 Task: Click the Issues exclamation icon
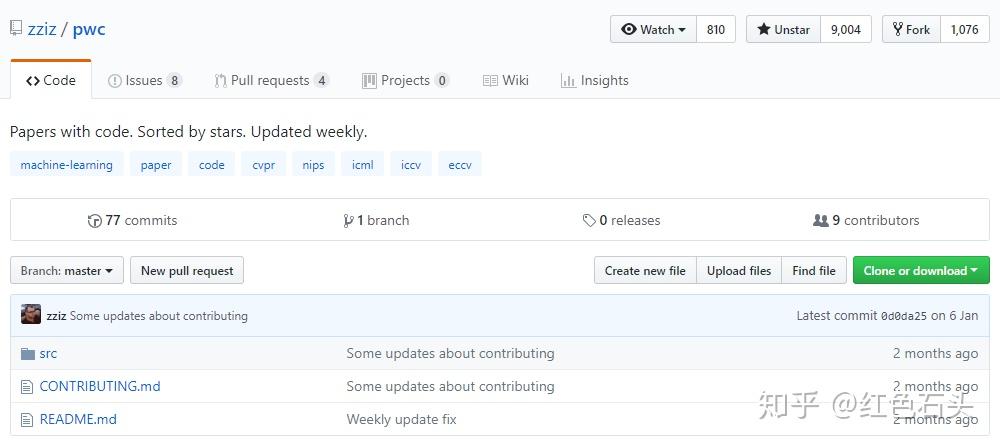click(x=115, y=81)
